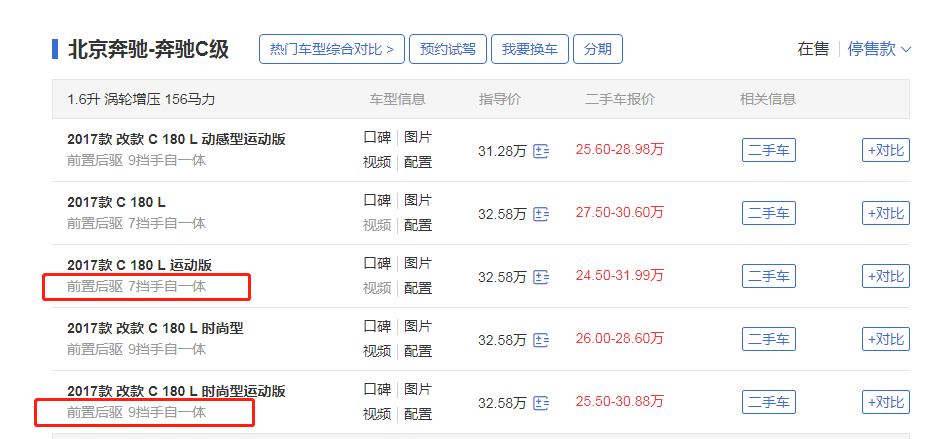Open 图片 for 动感型运动版
This screenshot has height=439, width=950.
[418, 137]
